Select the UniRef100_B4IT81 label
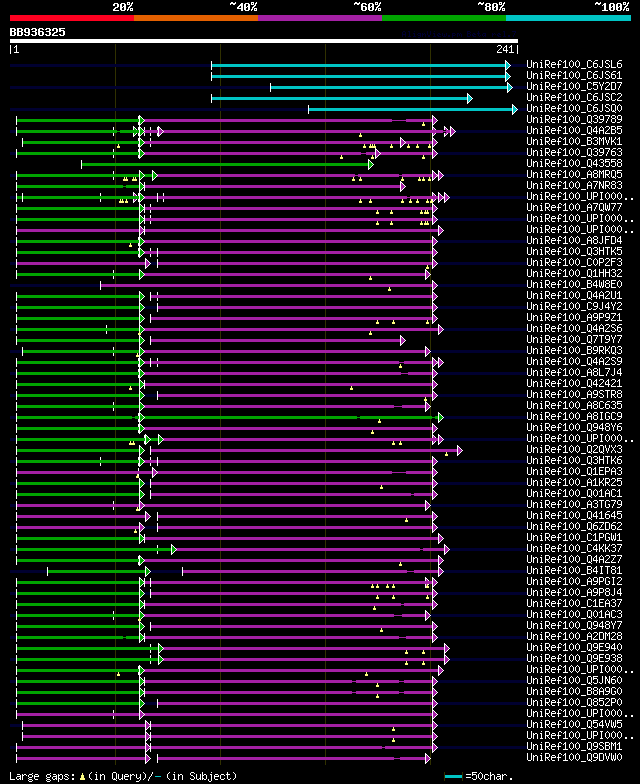This screenshot has height=784, width=640. (574, 570)
